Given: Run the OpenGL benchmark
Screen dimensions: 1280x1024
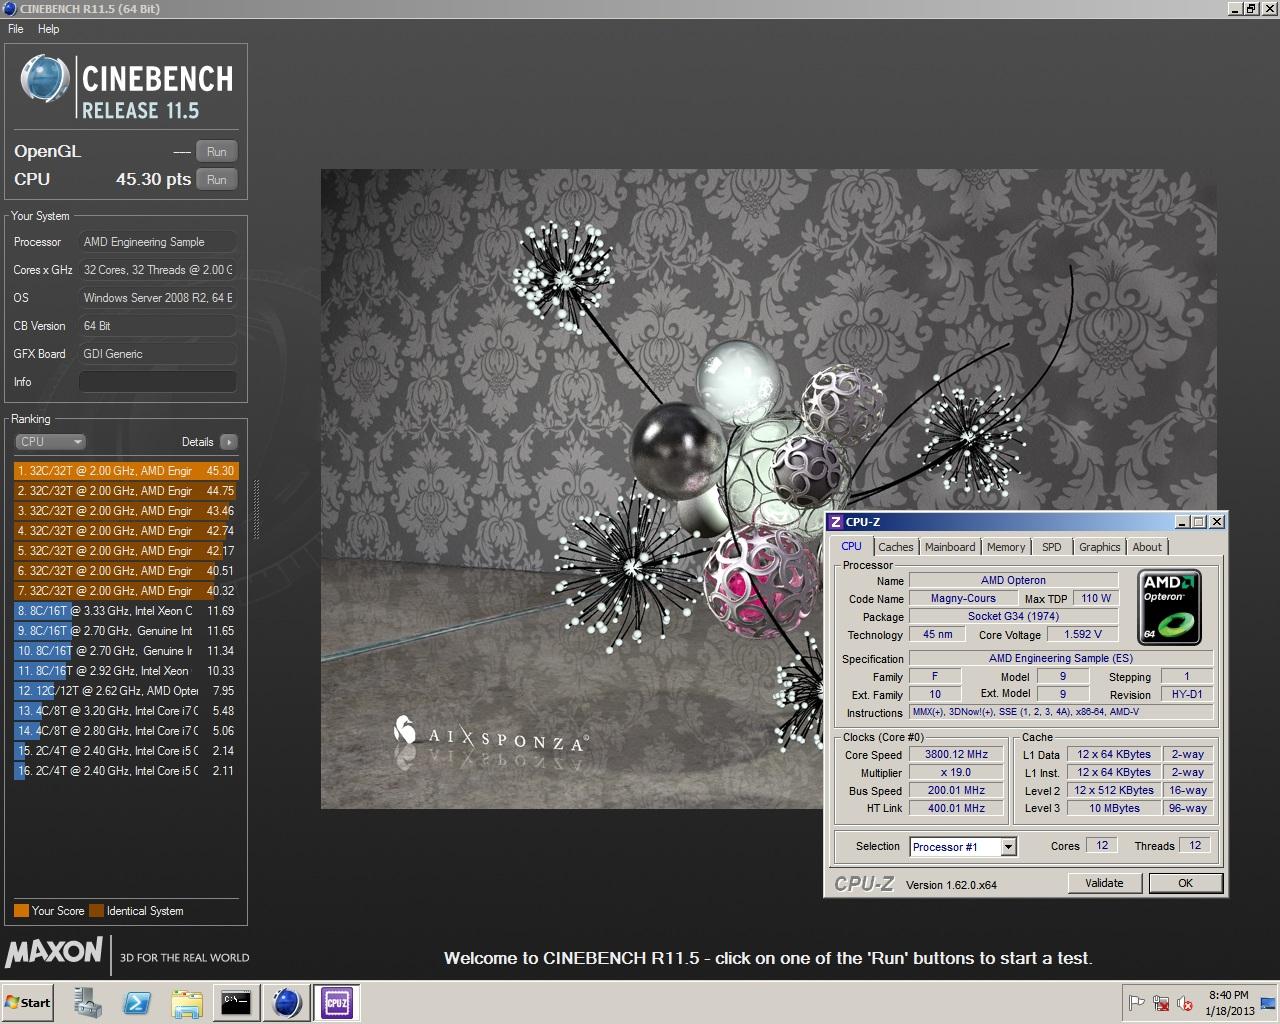Looking at the screenshot, I should 217,152.
